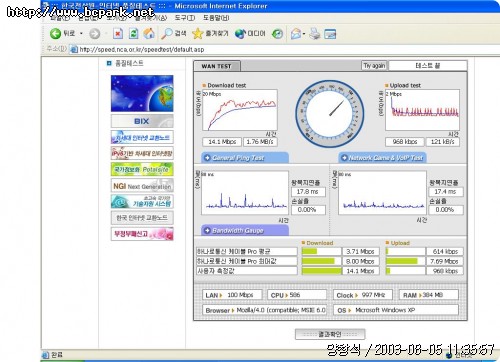The height and width of the screenshot is (362, 500).
Task: Click the Refresh page icon
Action: [133, 33]
